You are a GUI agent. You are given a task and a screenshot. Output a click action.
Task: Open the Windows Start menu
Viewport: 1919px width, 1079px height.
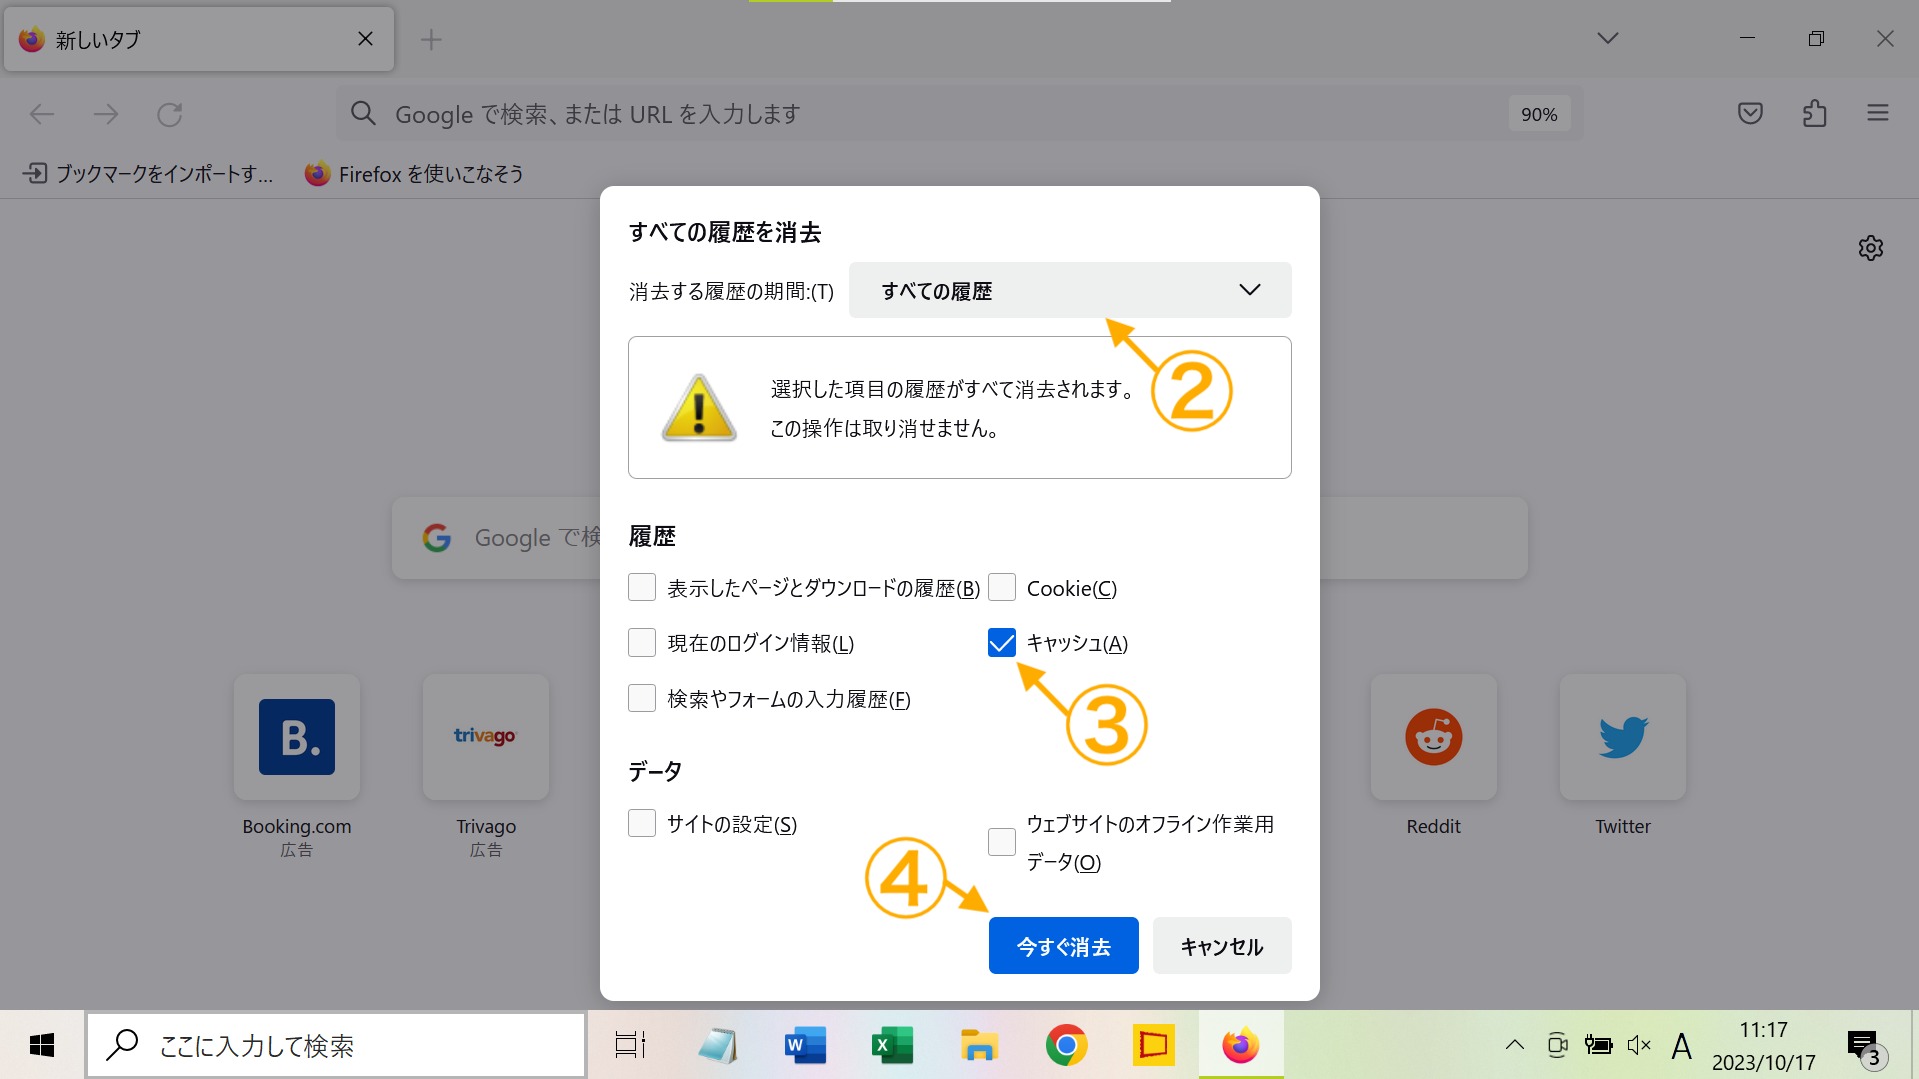42,1046
